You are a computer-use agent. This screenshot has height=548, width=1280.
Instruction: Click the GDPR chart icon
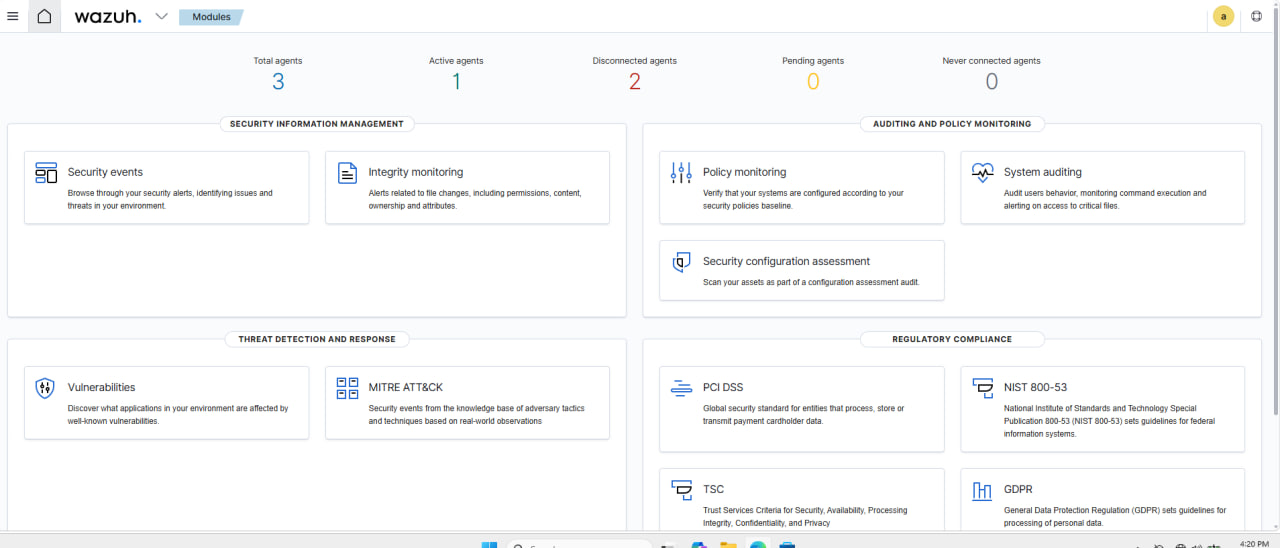982,490
